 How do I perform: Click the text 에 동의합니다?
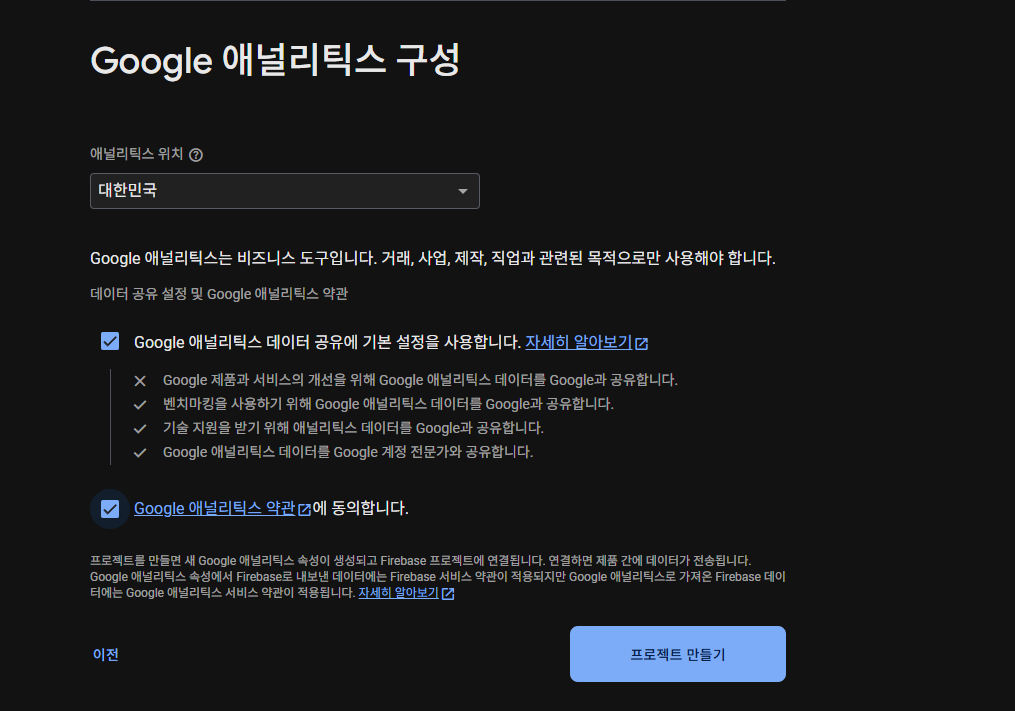click(361, 508)
